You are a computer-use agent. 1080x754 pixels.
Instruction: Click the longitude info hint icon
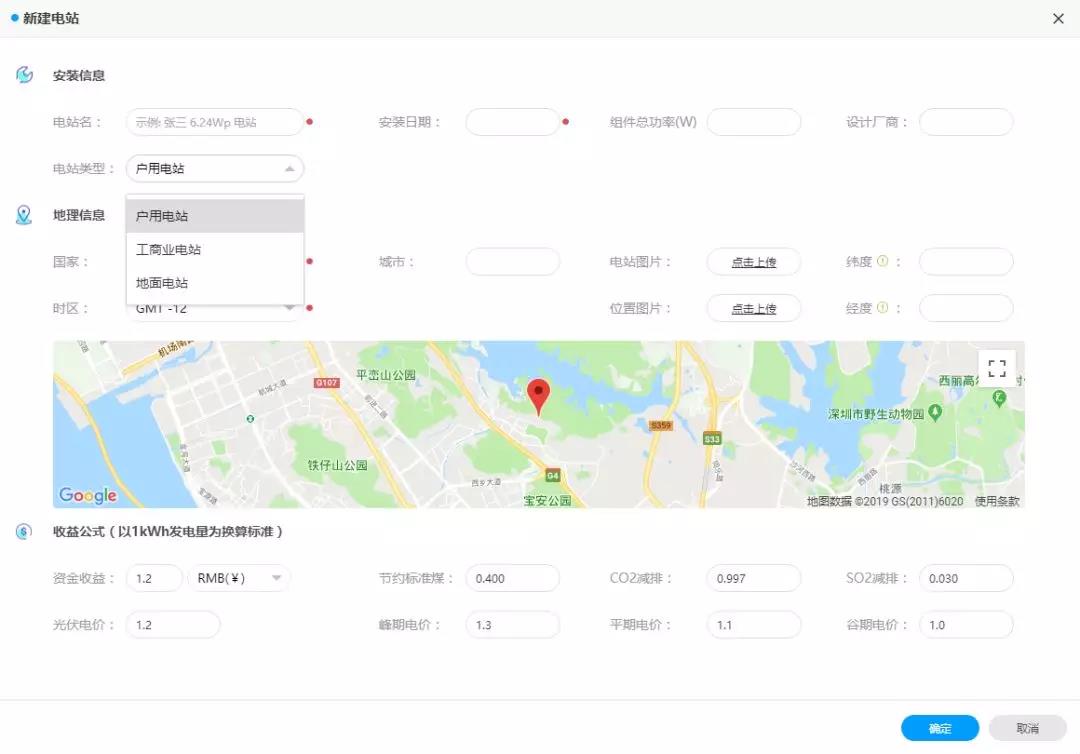[x=882, y=308]
